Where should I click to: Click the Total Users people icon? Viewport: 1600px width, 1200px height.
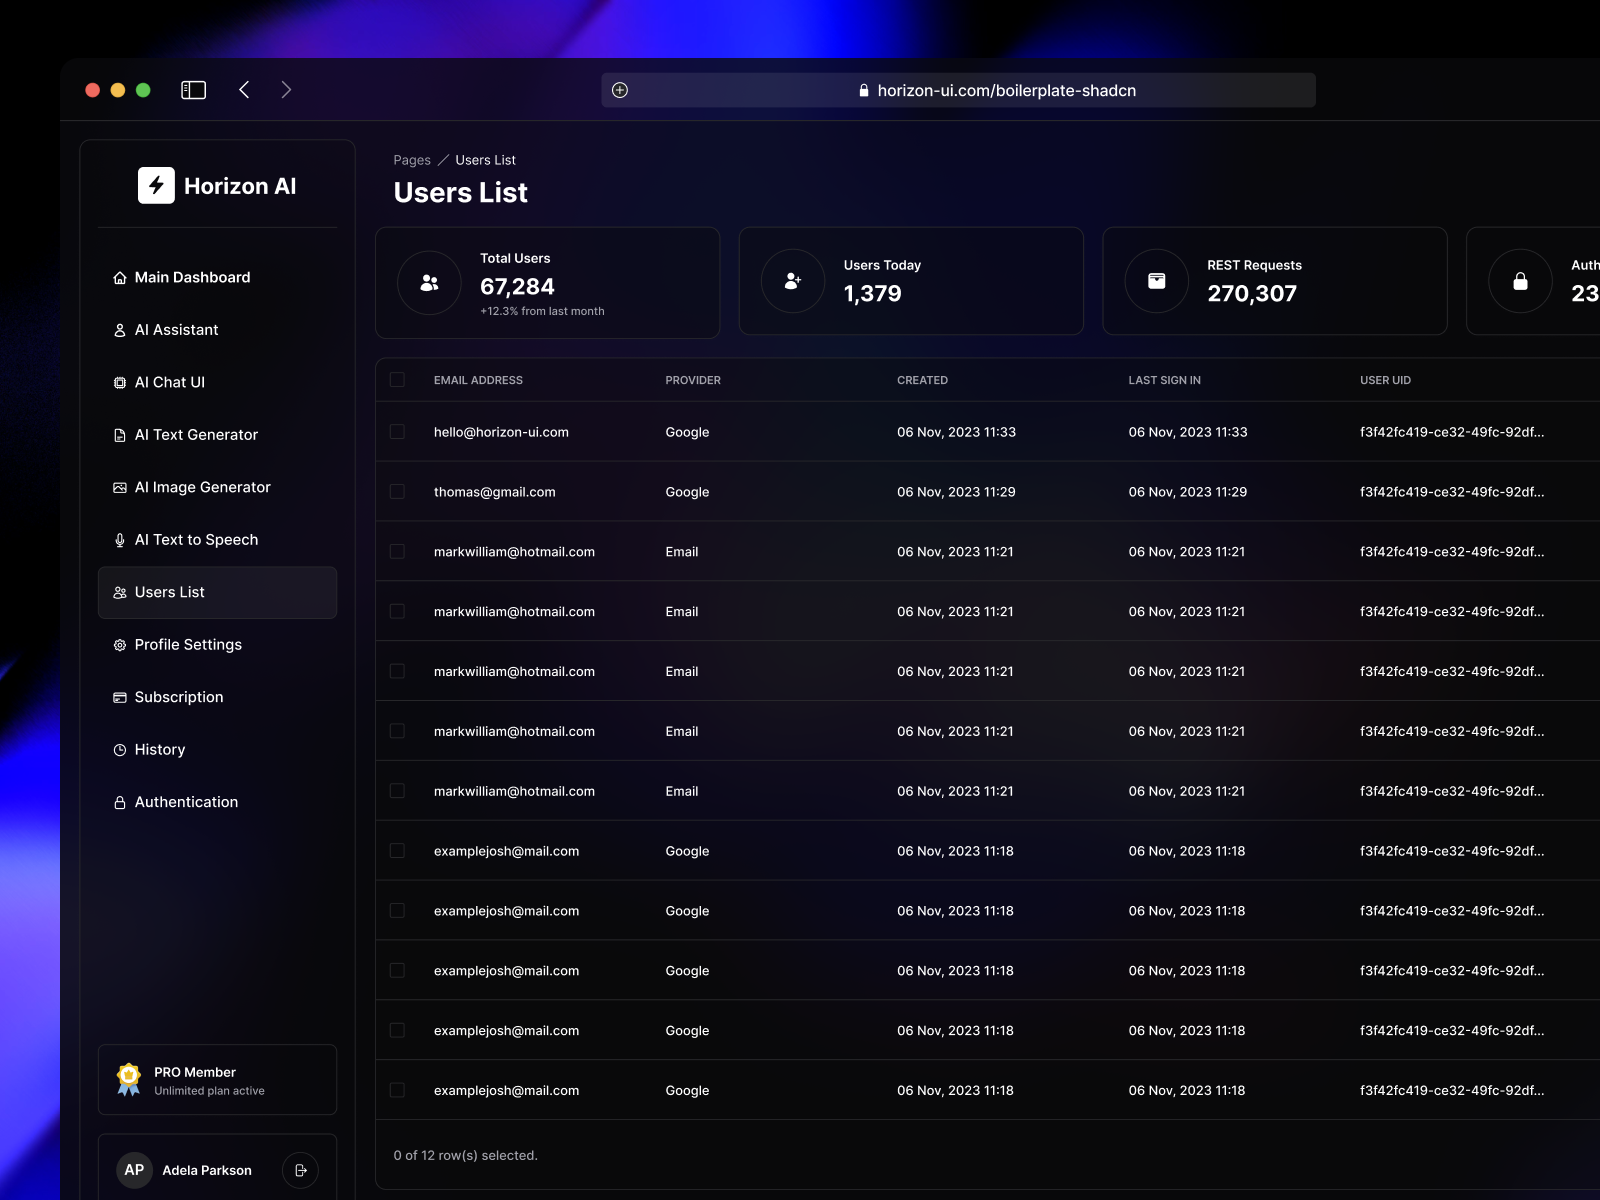pos(428,282)
